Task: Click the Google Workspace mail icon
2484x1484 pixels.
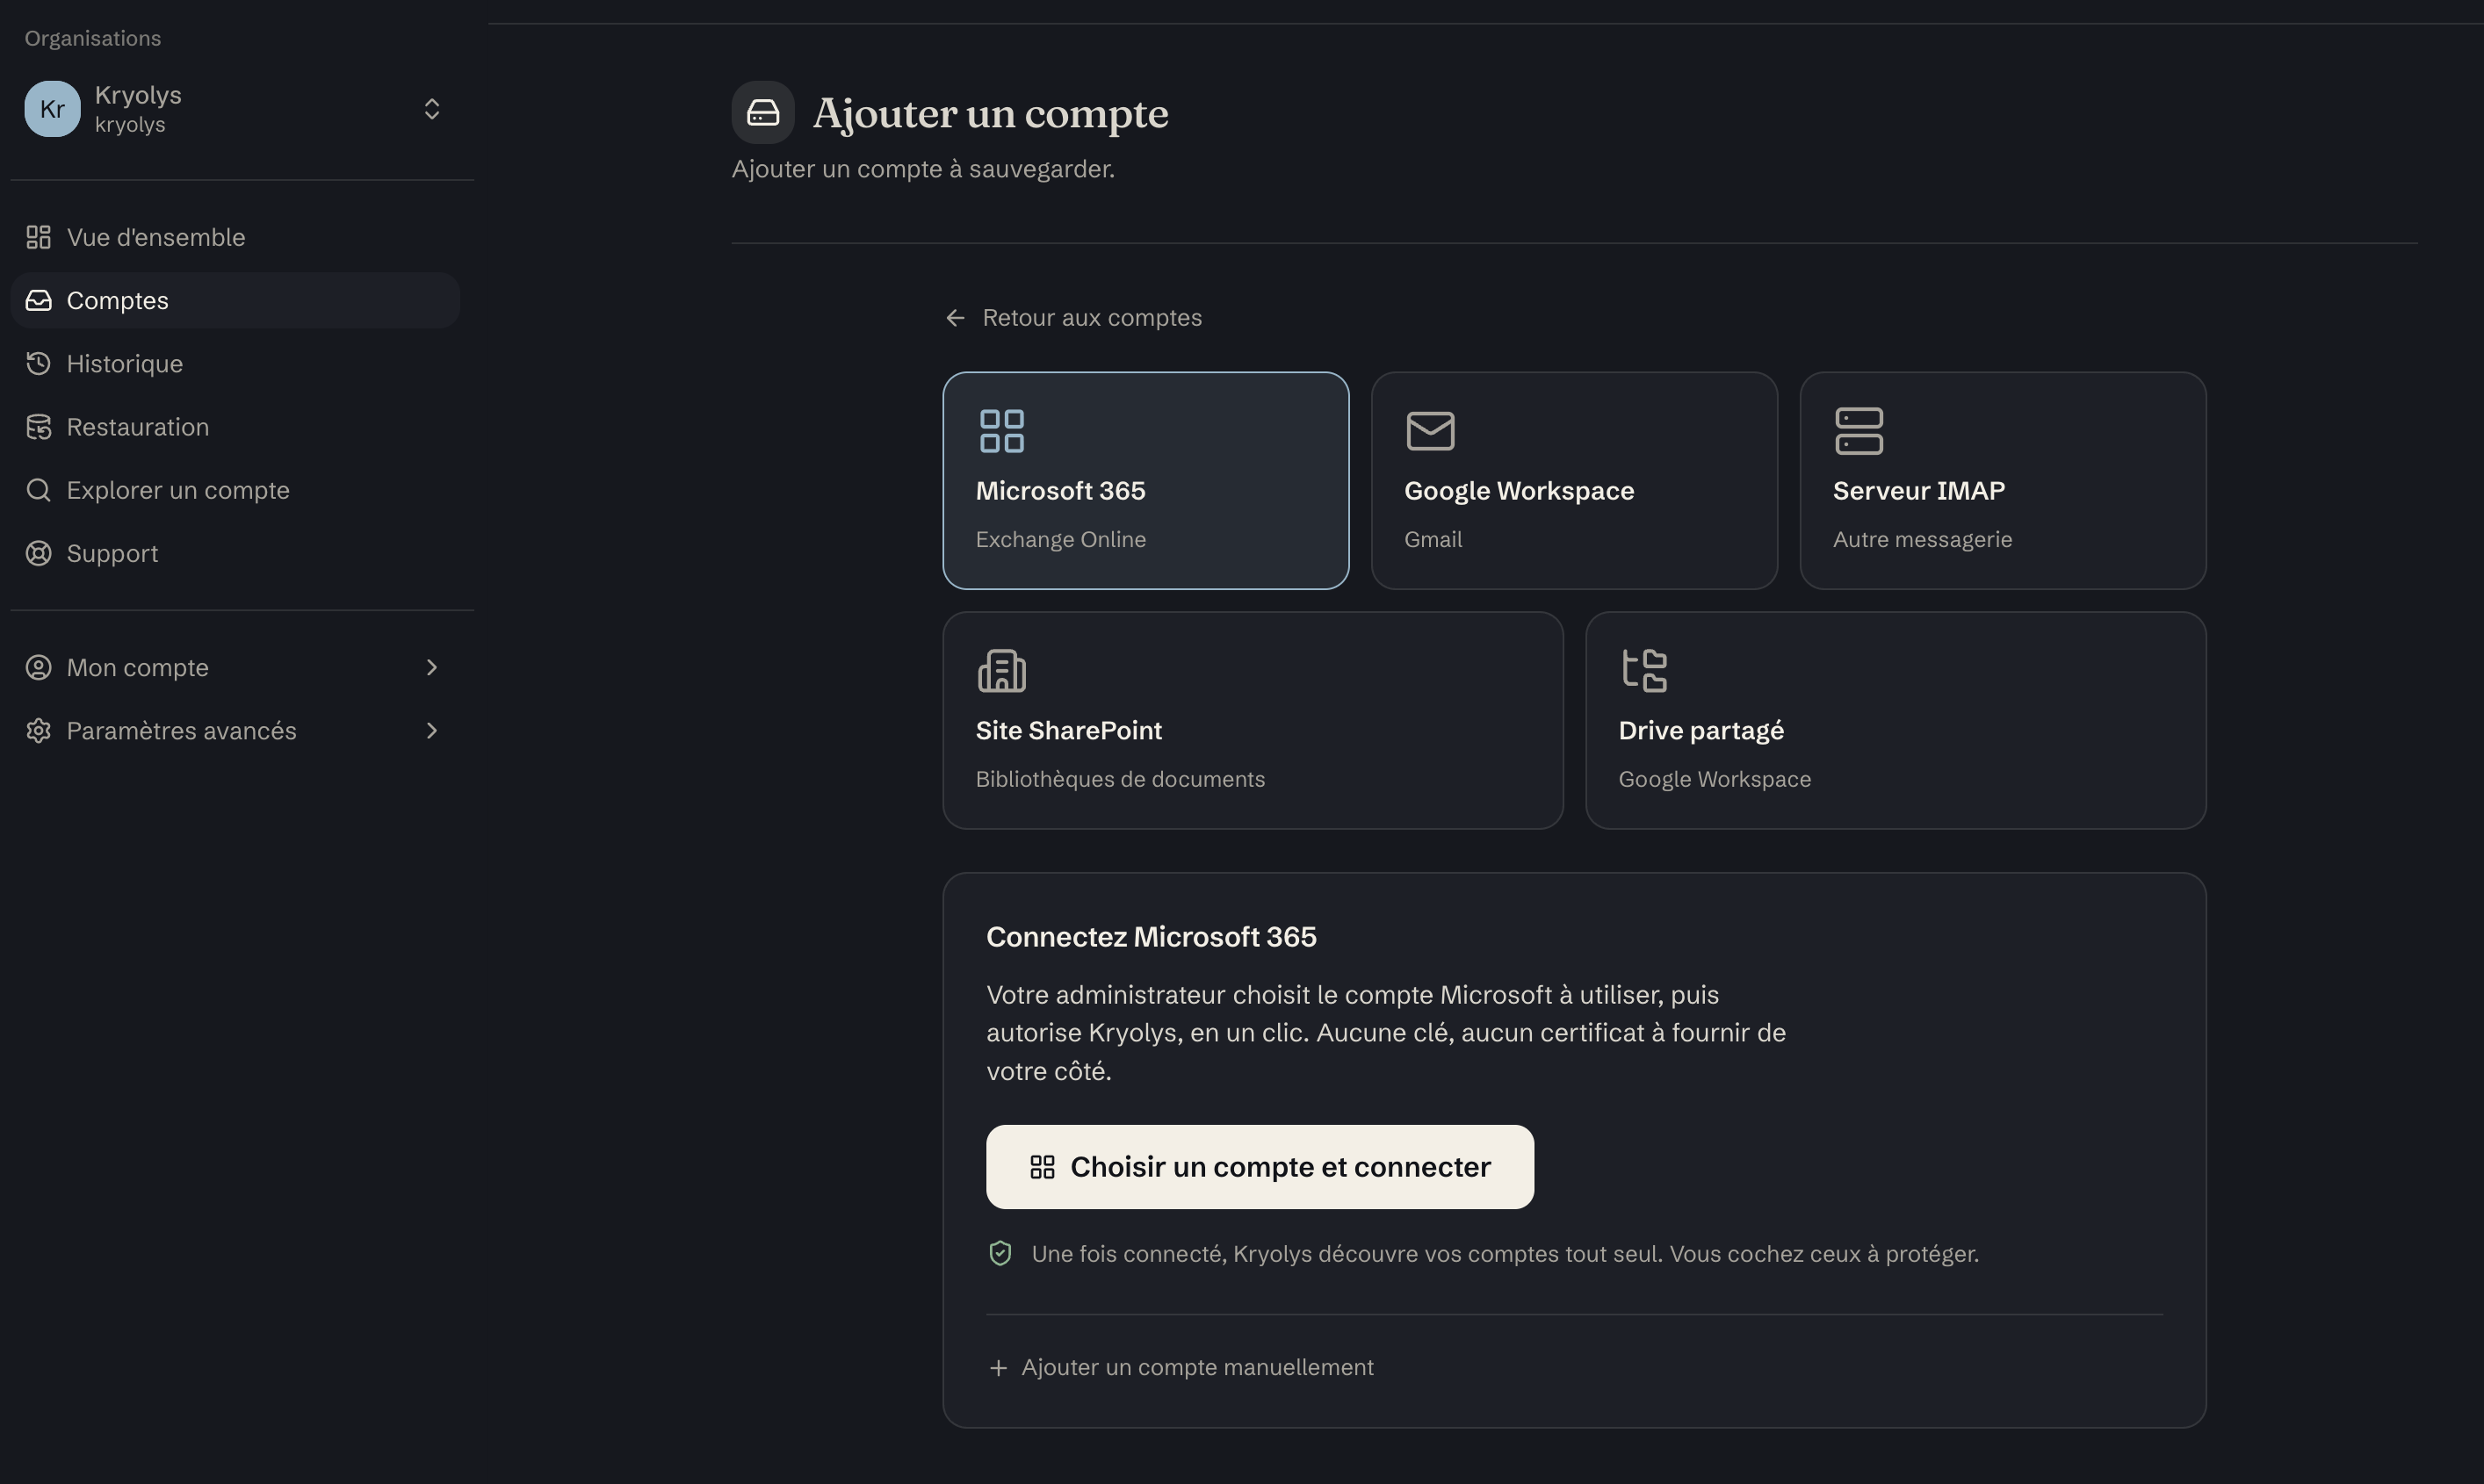Action: (x=1431, y=431)
